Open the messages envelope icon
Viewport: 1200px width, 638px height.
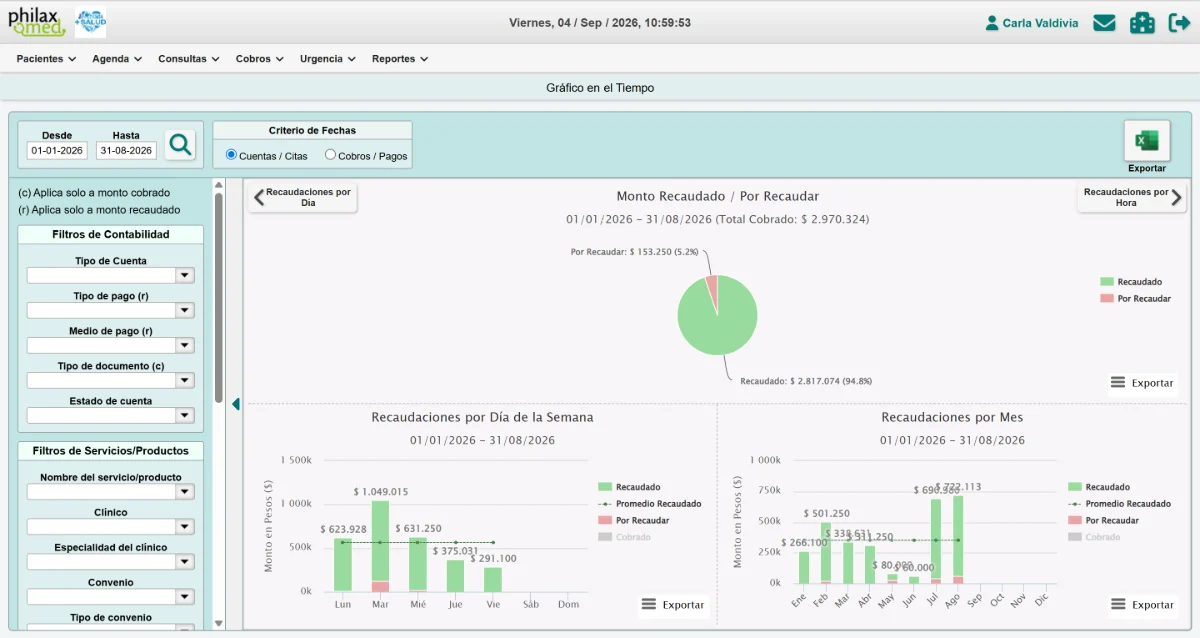(1104, 23)
